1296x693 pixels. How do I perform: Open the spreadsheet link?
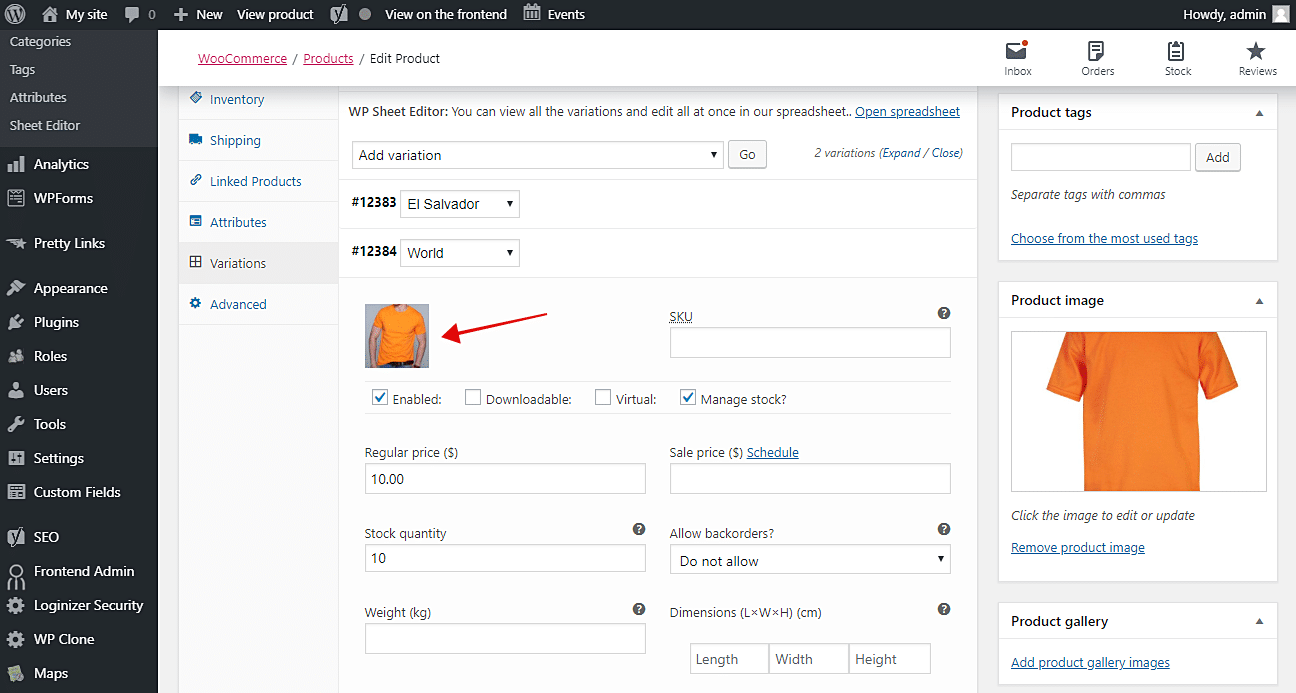[907, 112]
